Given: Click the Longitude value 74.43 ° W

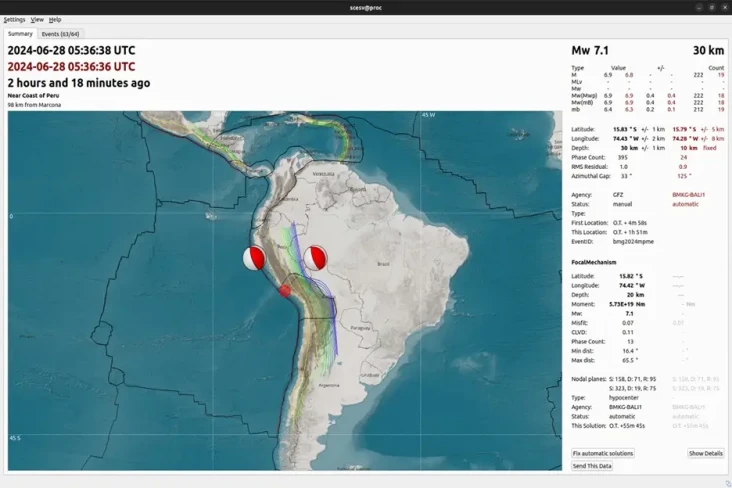Looking at the screenshot, I should point(626,139).
